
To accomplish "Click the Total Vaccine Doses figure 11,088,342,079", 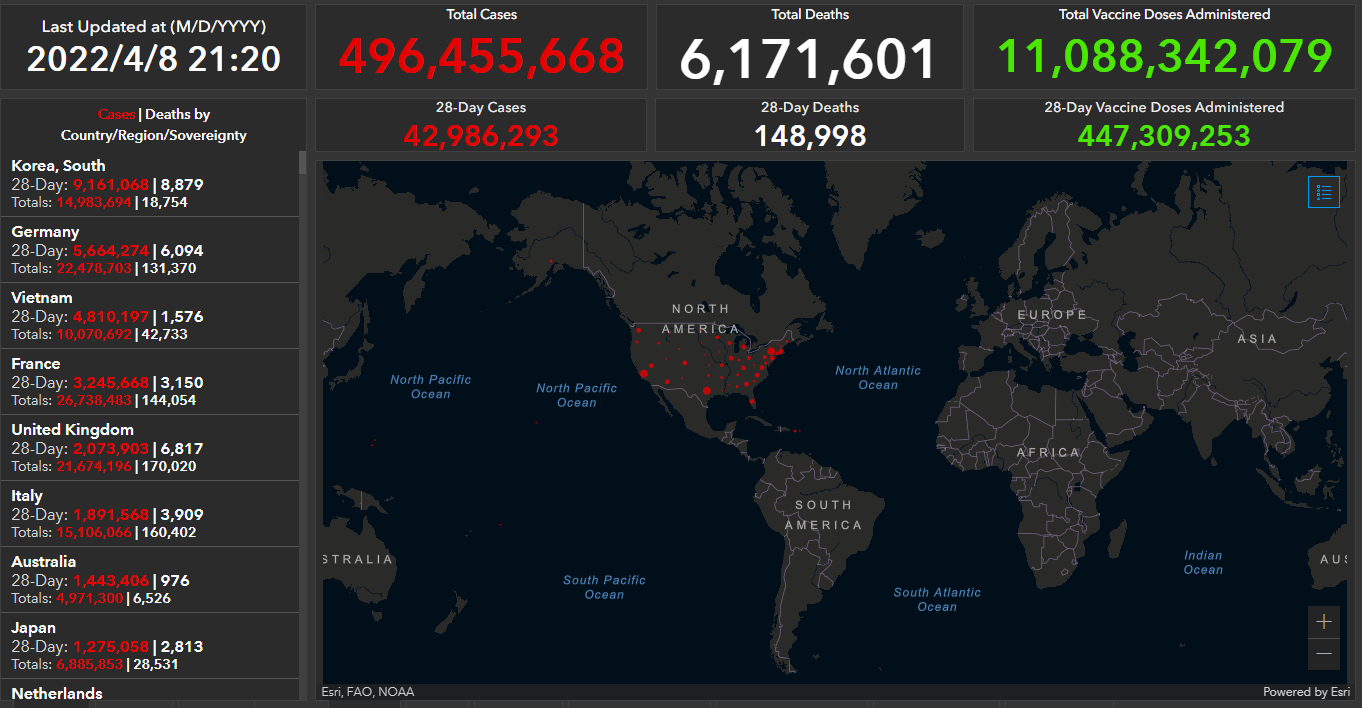I will coord(1164,57).
